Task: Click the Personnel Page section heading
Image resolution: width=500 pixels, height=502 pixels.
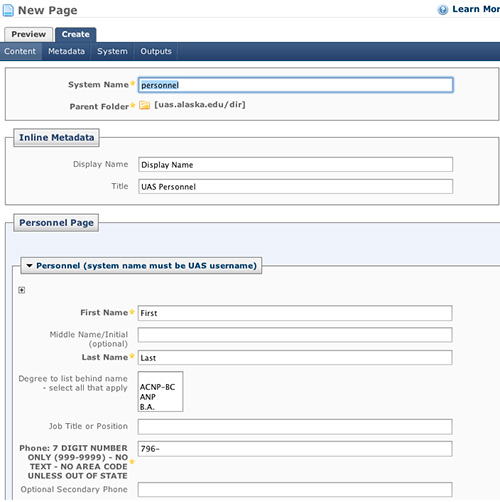Action: [56, 223]
